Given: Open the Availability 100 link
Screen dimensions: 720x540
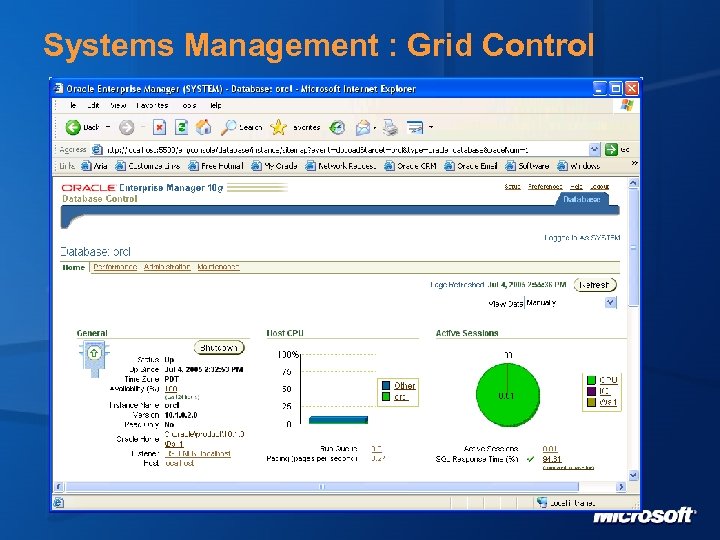Looking at the screenshot, I should [171, 389].
